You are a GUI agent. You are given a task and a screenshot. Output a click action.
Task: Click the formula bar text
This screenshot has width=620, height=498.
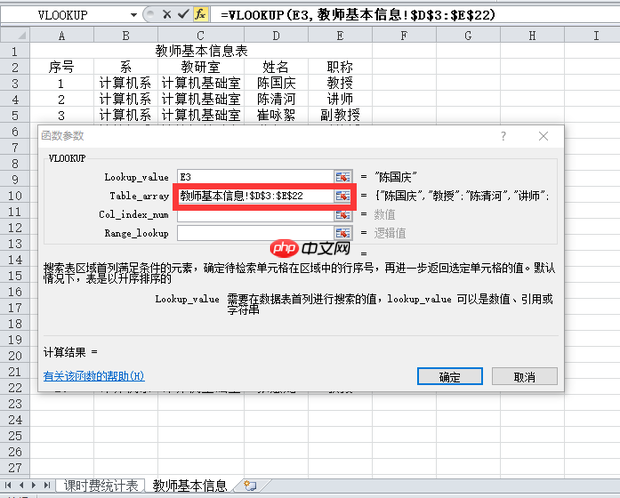click(358, 15)
